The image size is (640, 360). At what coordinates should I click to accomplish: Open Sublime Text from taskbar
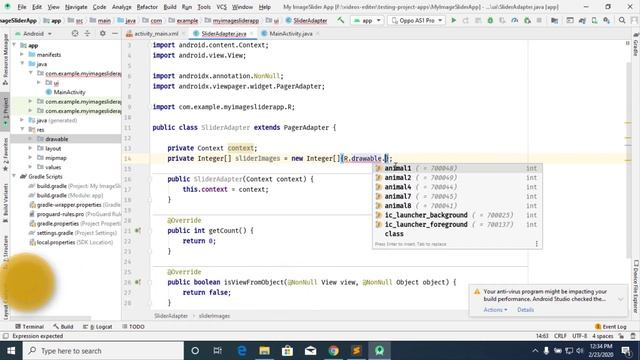click(x=356, y=351)
